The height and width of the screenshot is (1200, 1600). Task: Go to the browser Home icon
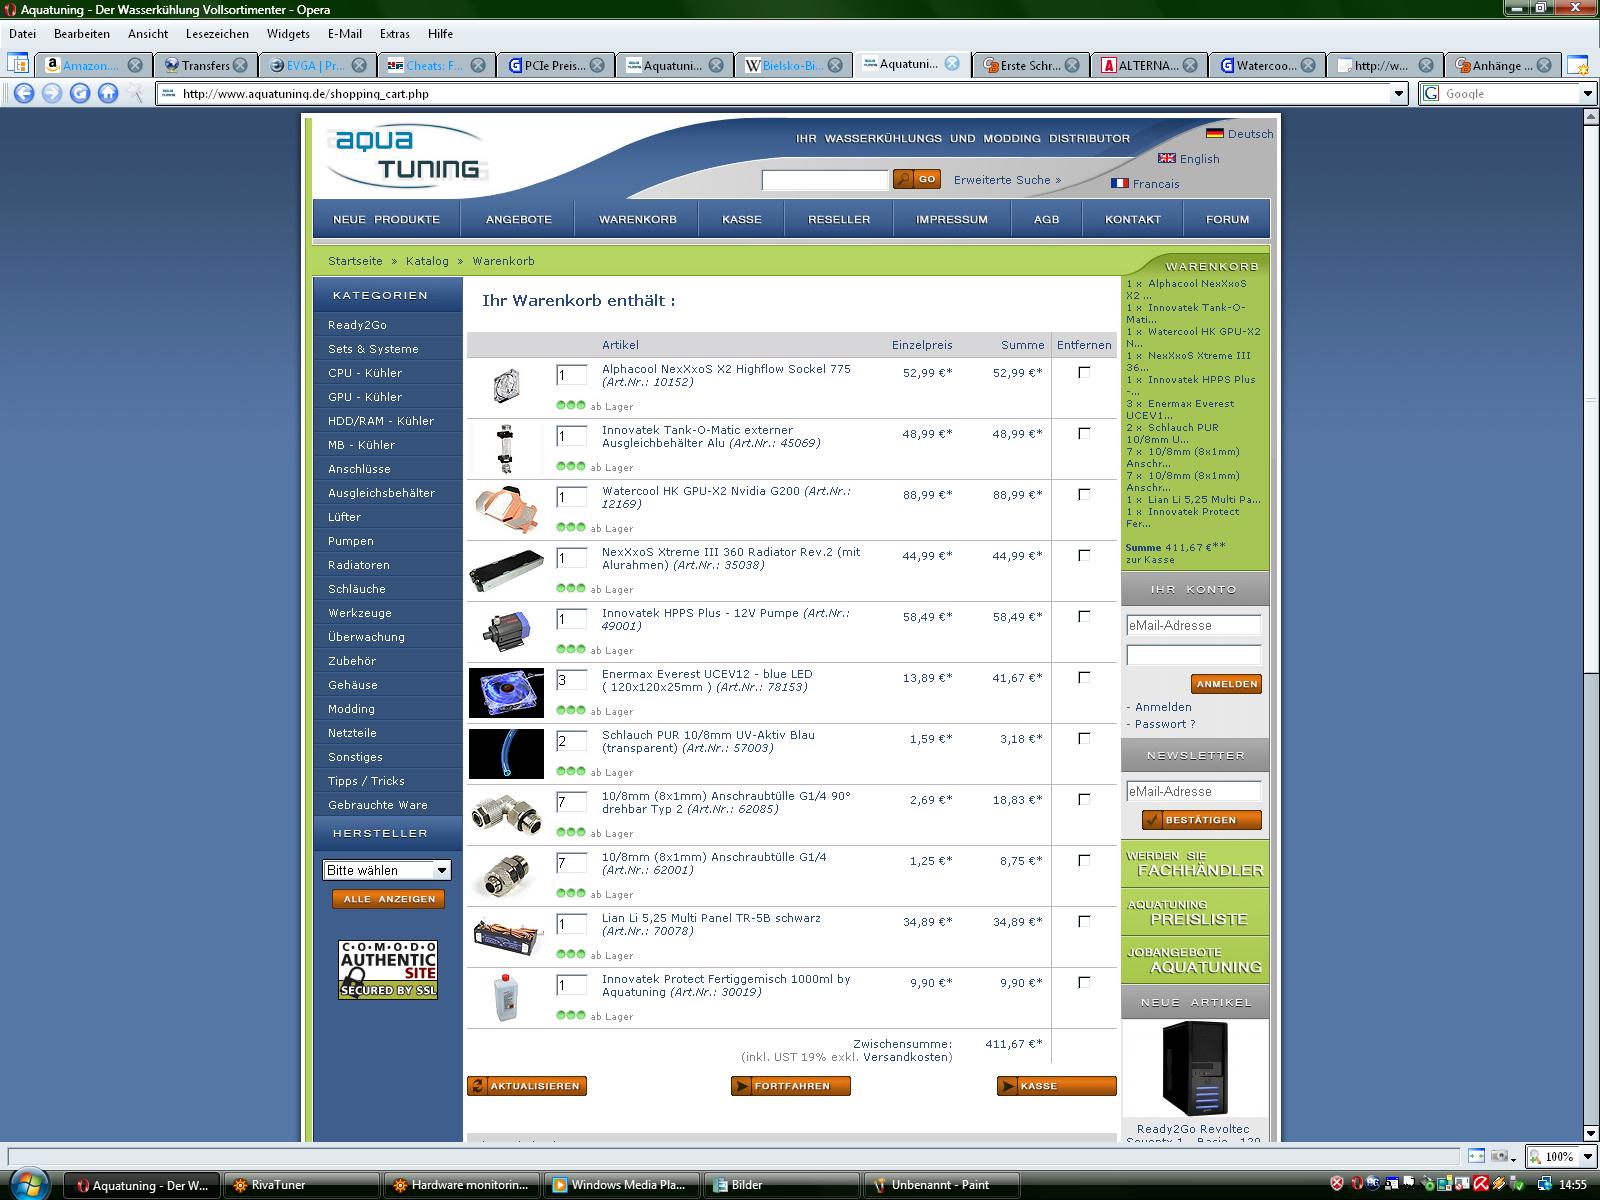108,93
